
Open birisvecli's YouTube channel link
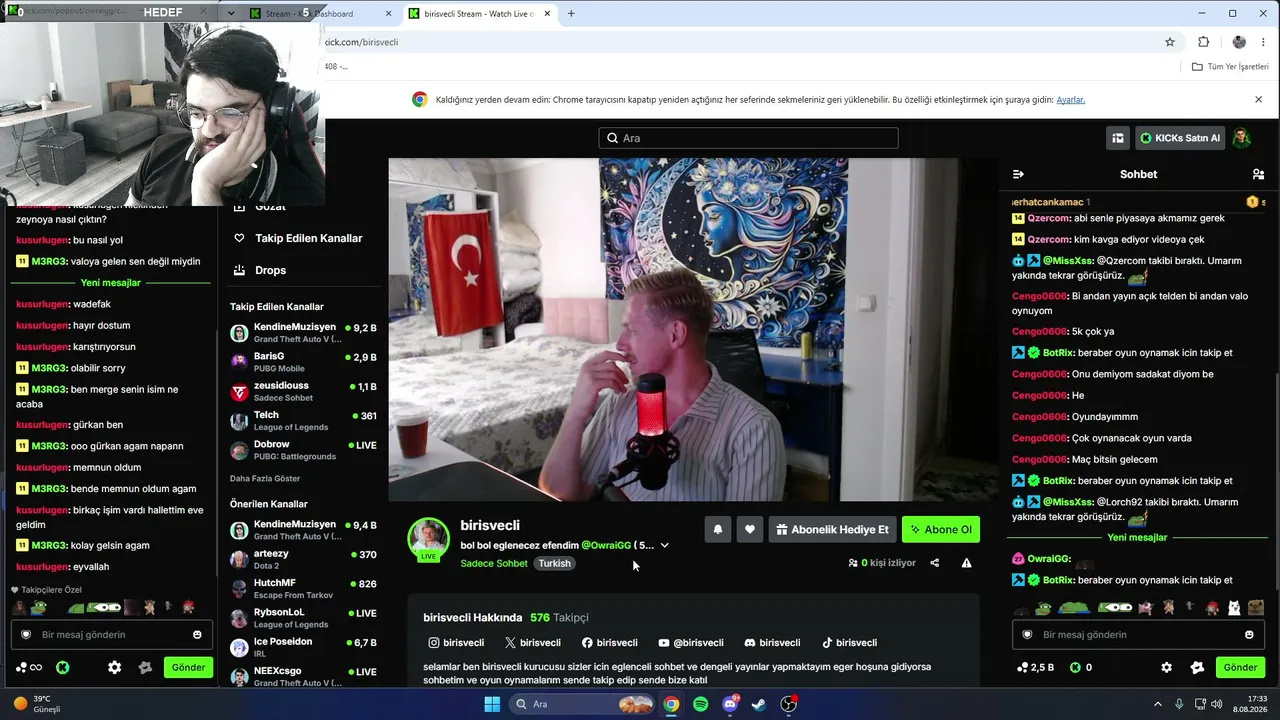tap(691, 643)
